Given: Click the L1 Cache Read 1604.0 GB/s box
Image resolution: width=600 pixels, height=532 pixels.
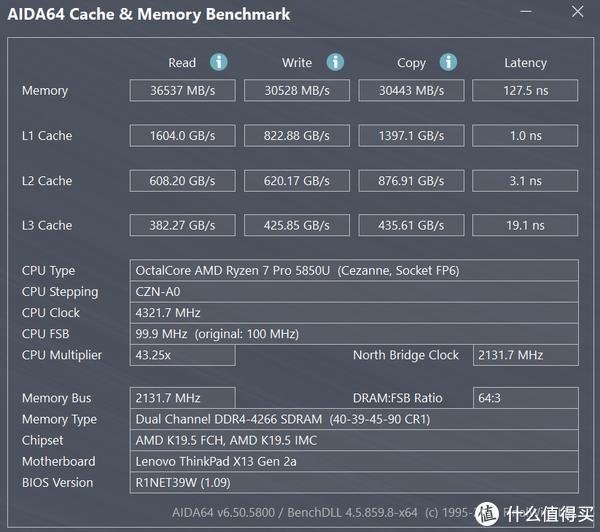Looking at the screenshot, I should pyautogui.click(x=183, y=135).
